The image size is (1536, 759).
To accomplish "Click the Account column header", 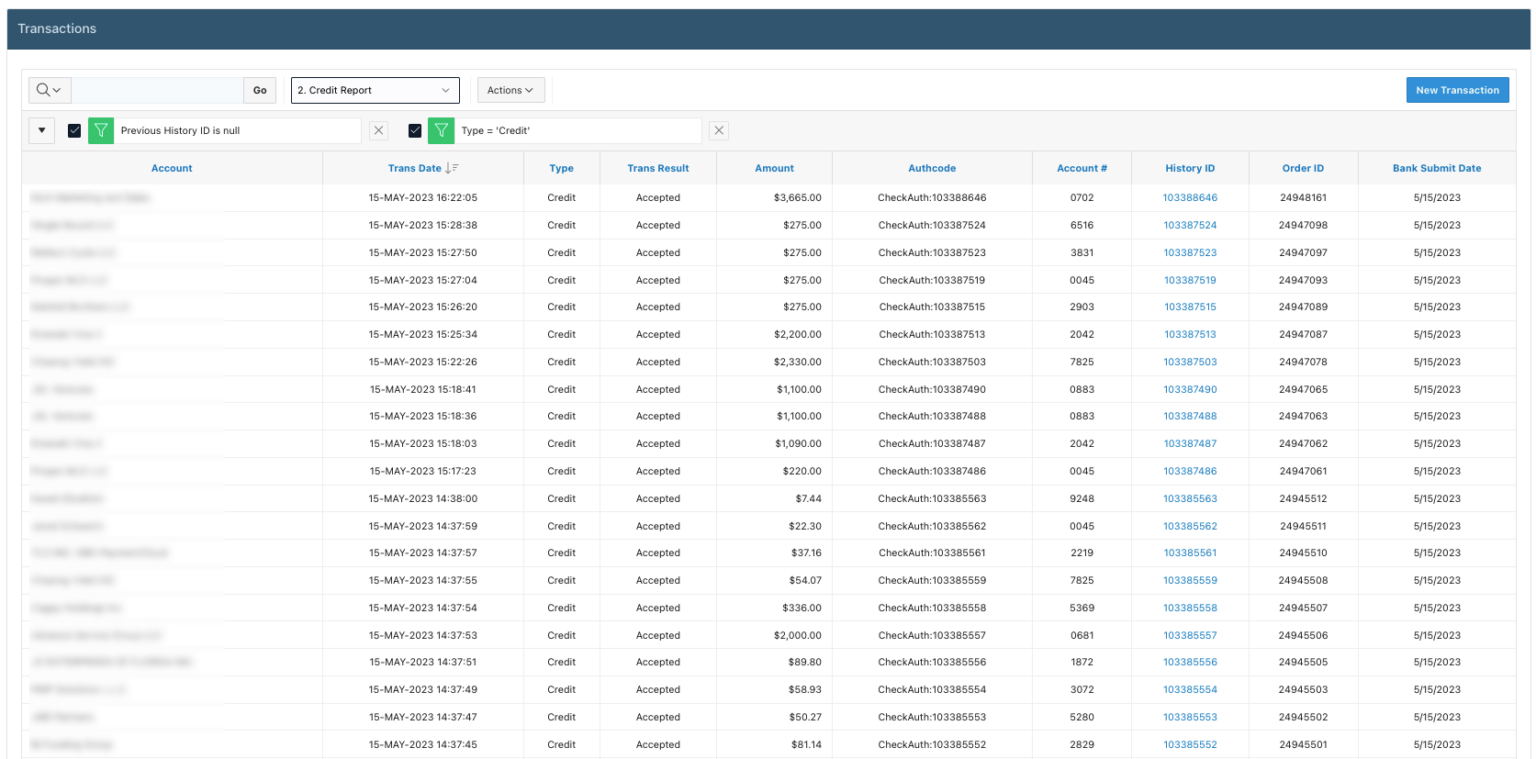I will coord(172,168).
